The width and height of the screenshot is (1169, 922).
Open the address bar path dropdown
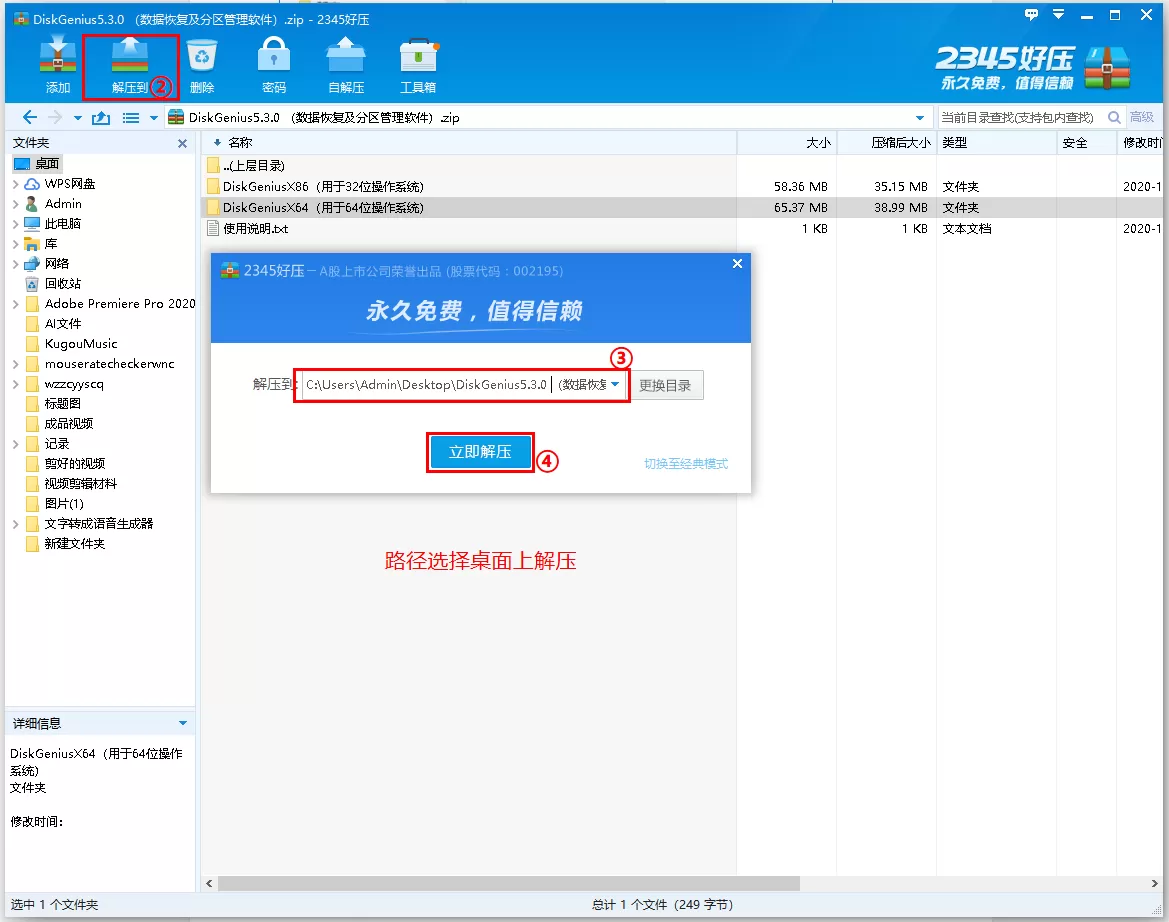(x=920, y=117)
